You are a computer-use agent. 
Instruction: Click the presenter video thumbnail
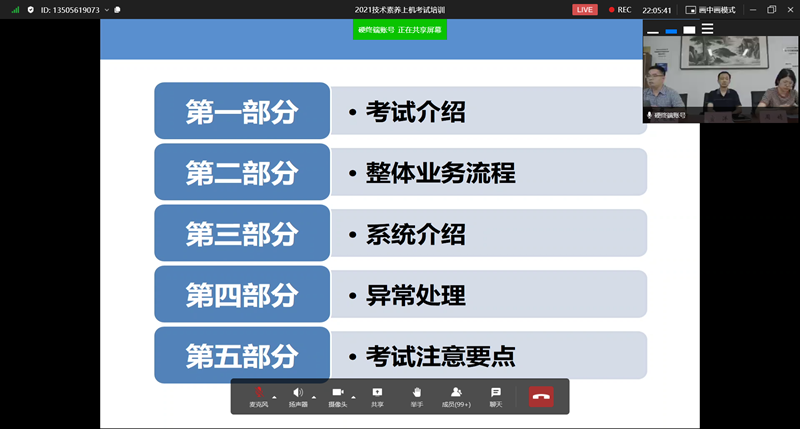tap(720, 85)
